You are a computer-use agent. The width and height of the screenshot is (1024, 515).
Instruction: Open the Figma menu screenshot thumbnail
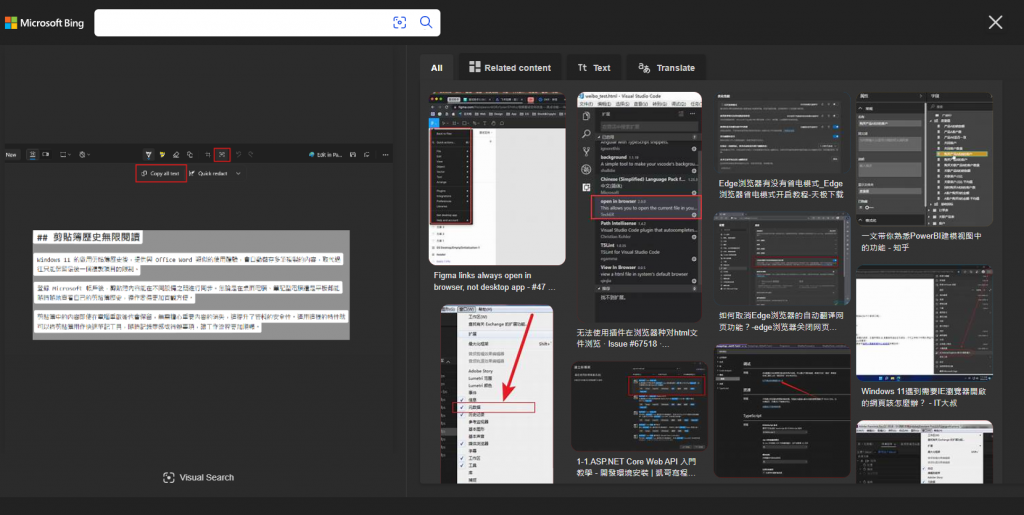tap(497, 178)
